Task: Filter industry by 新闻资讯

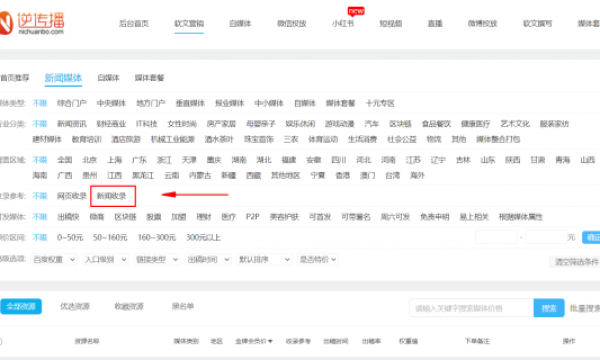Action: (x=72, y=124)
